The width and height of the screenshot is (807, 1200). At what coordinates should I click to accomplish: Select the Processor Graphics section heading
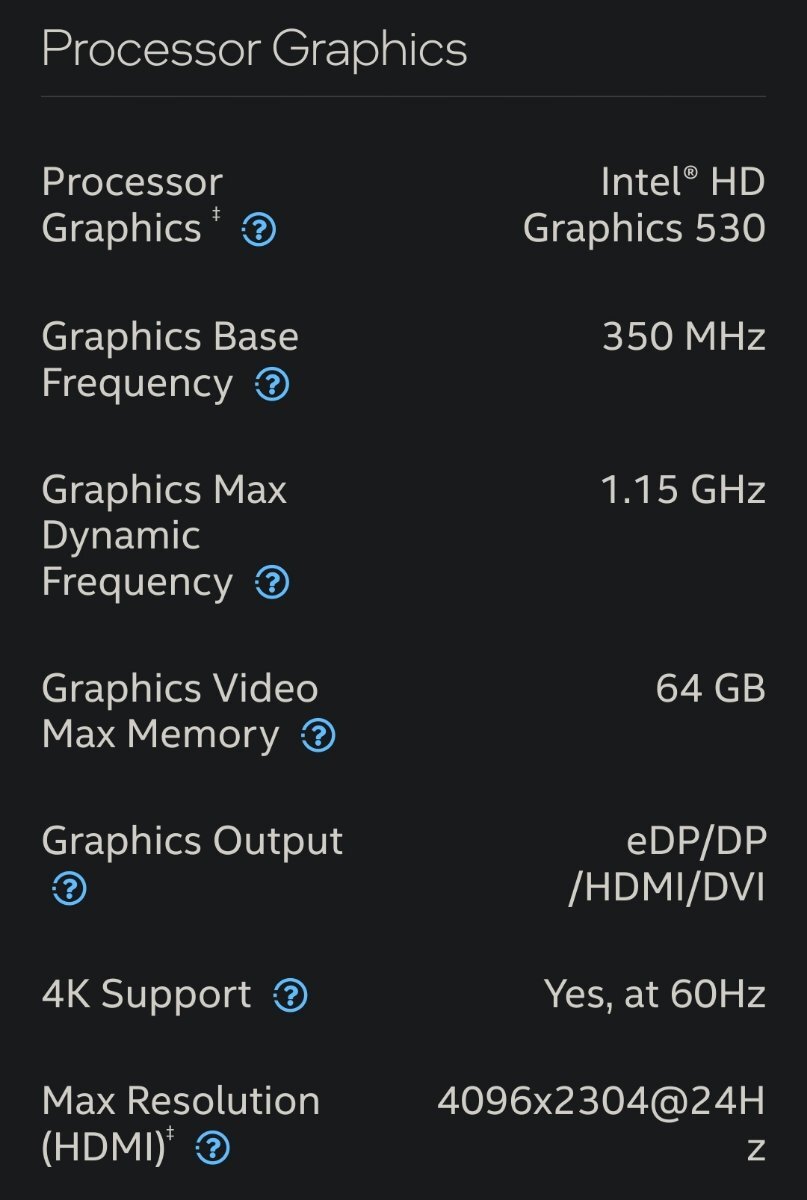coord(254,49)
